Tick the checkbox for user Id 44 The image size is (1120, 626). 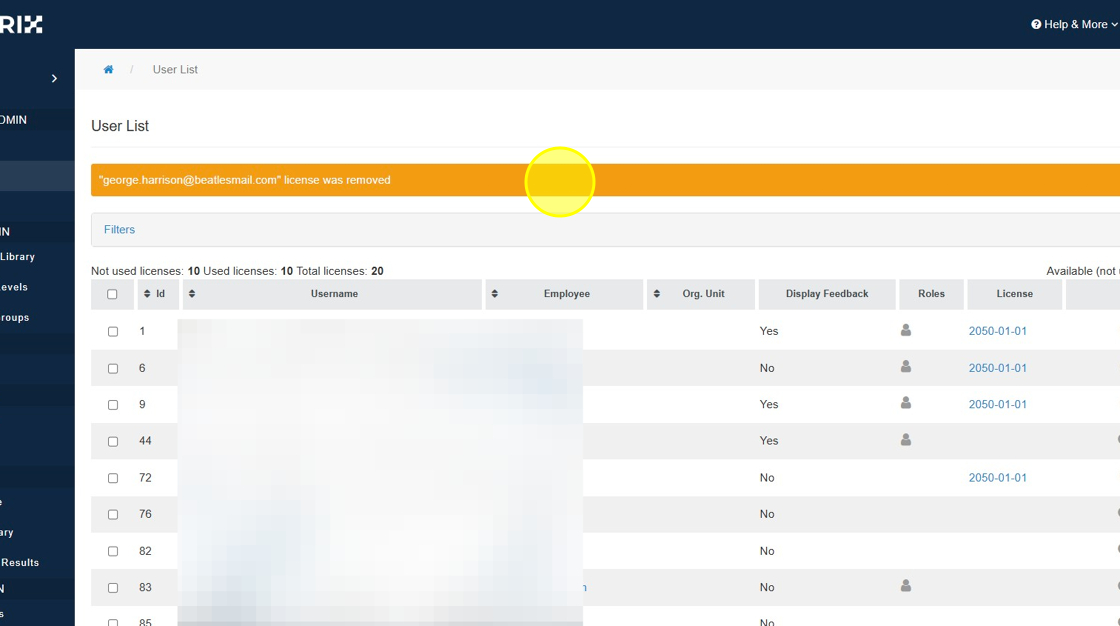tap(113, 441)
